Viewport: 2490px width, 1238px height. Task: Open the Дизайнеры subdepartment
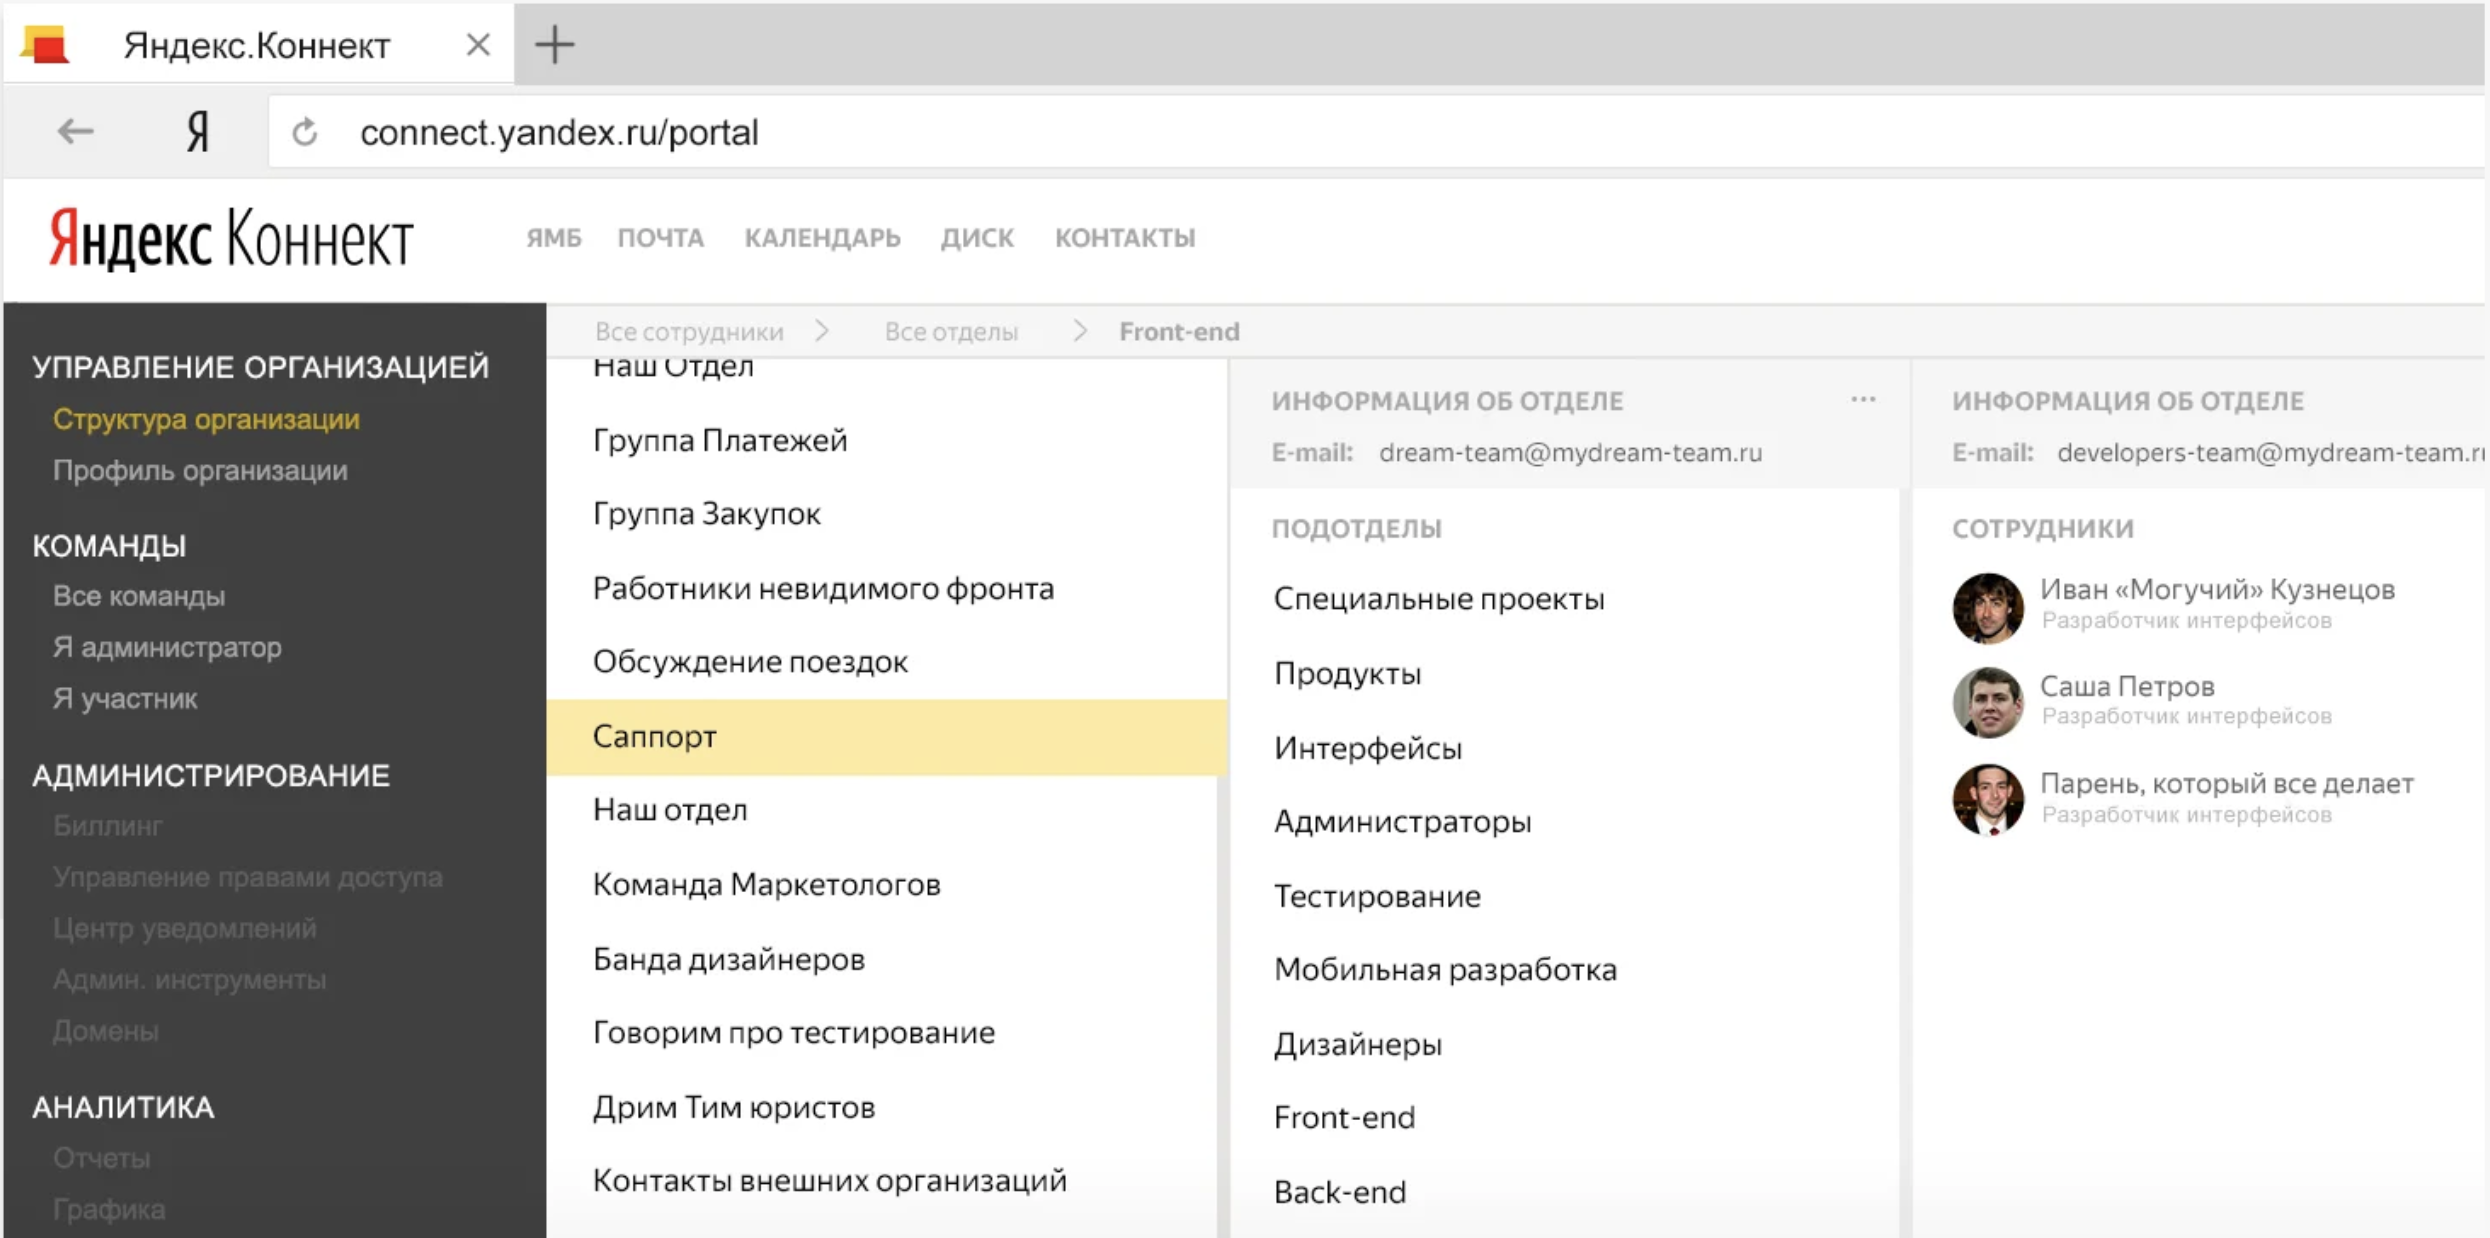point(1357,1044)
